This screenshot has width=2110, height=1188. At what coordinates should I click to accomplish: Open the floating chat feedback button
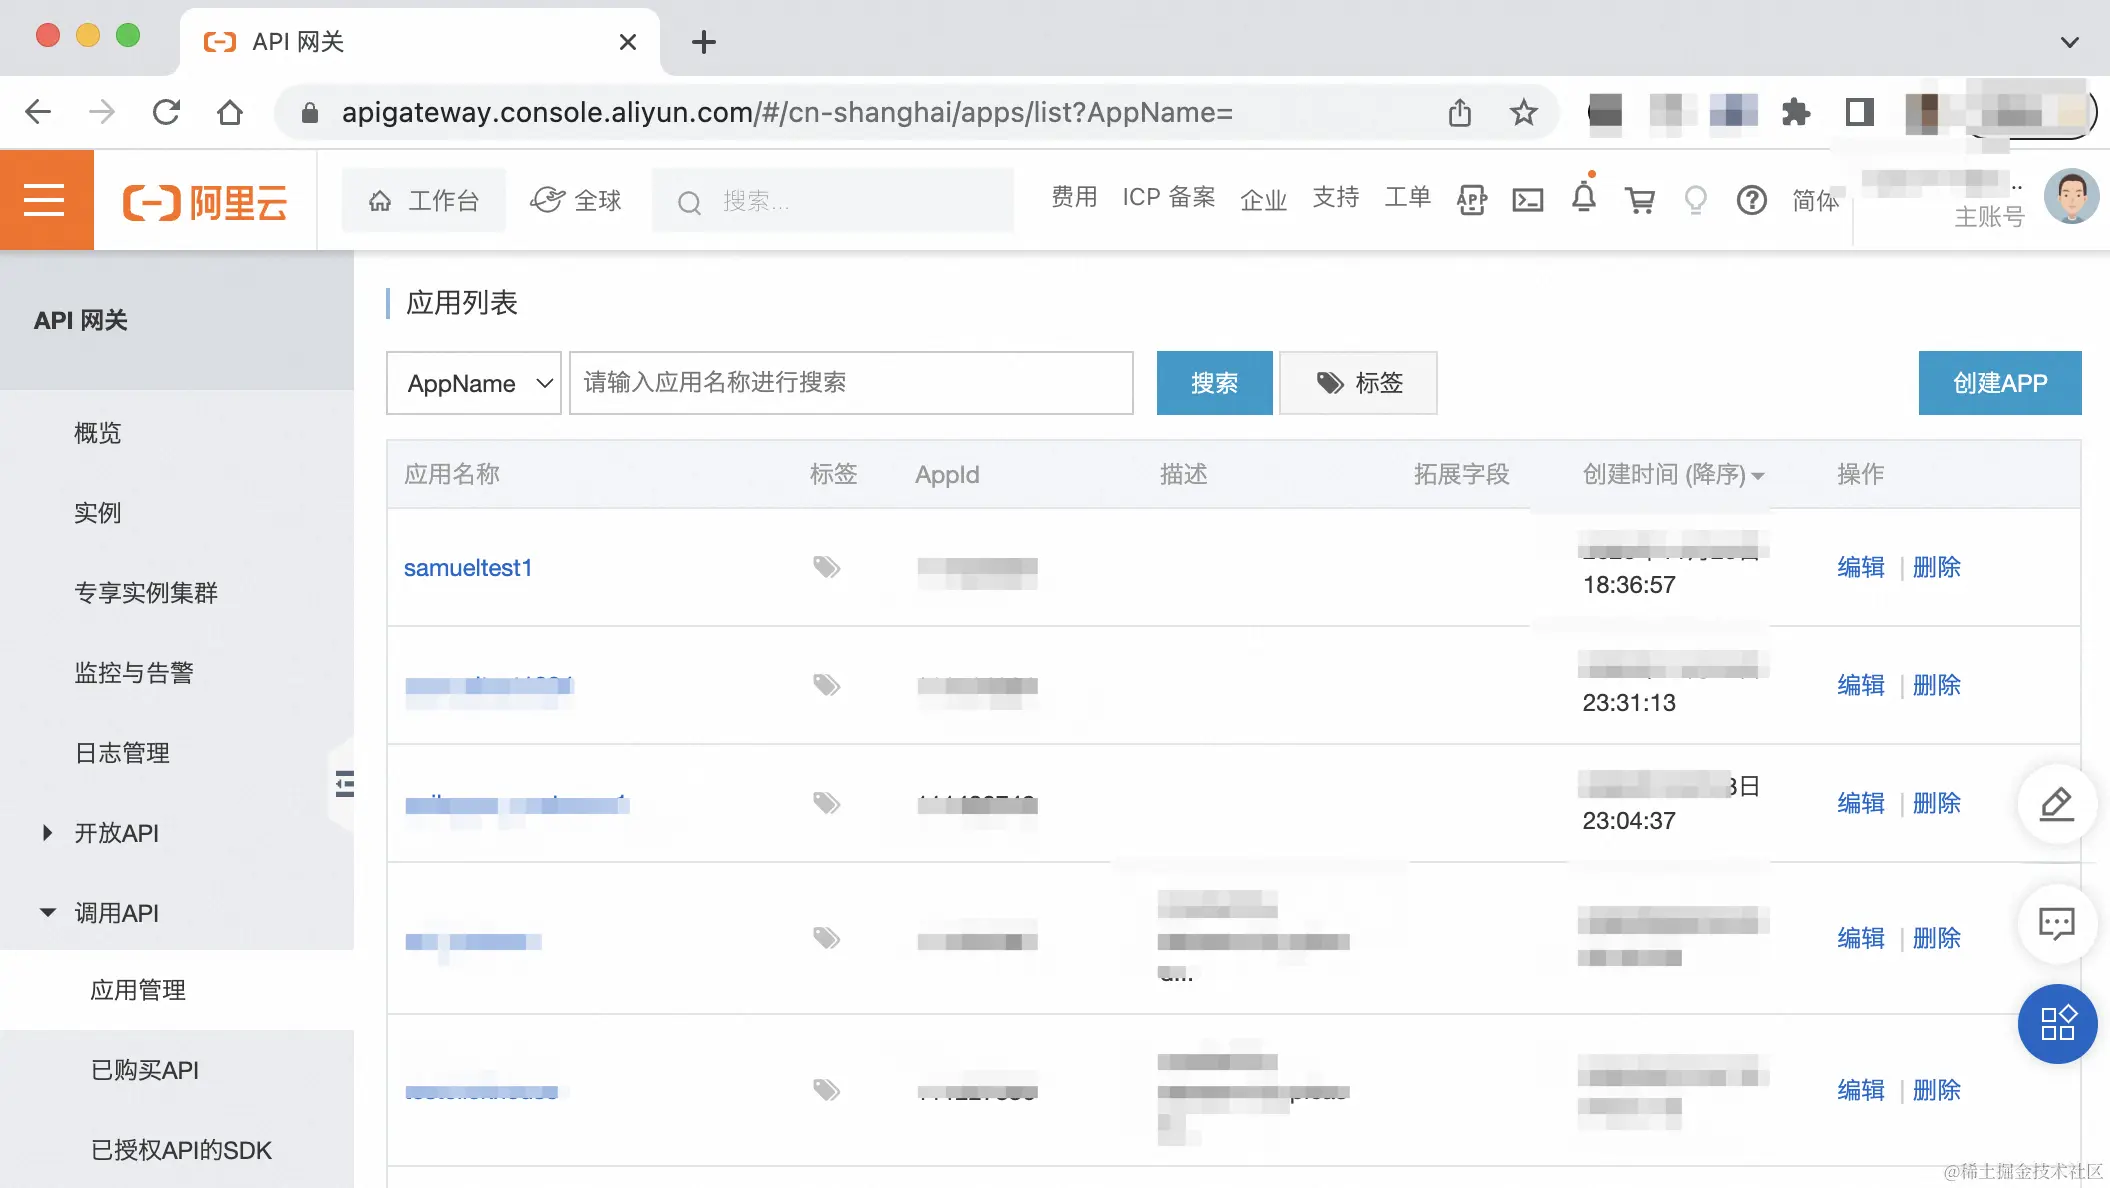click(2057, 924)
